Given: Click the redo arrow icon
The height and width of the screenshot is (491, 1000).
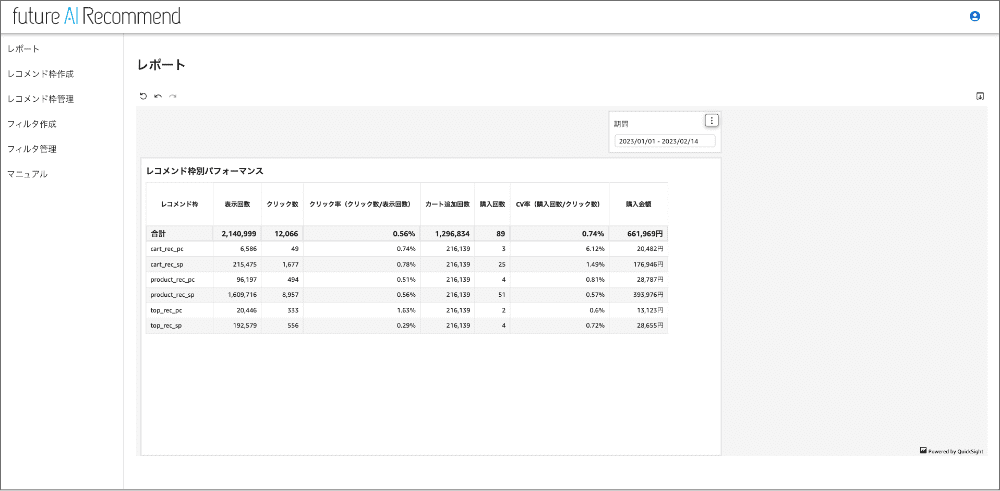Looking at the screenshot, I should [173, 96].
